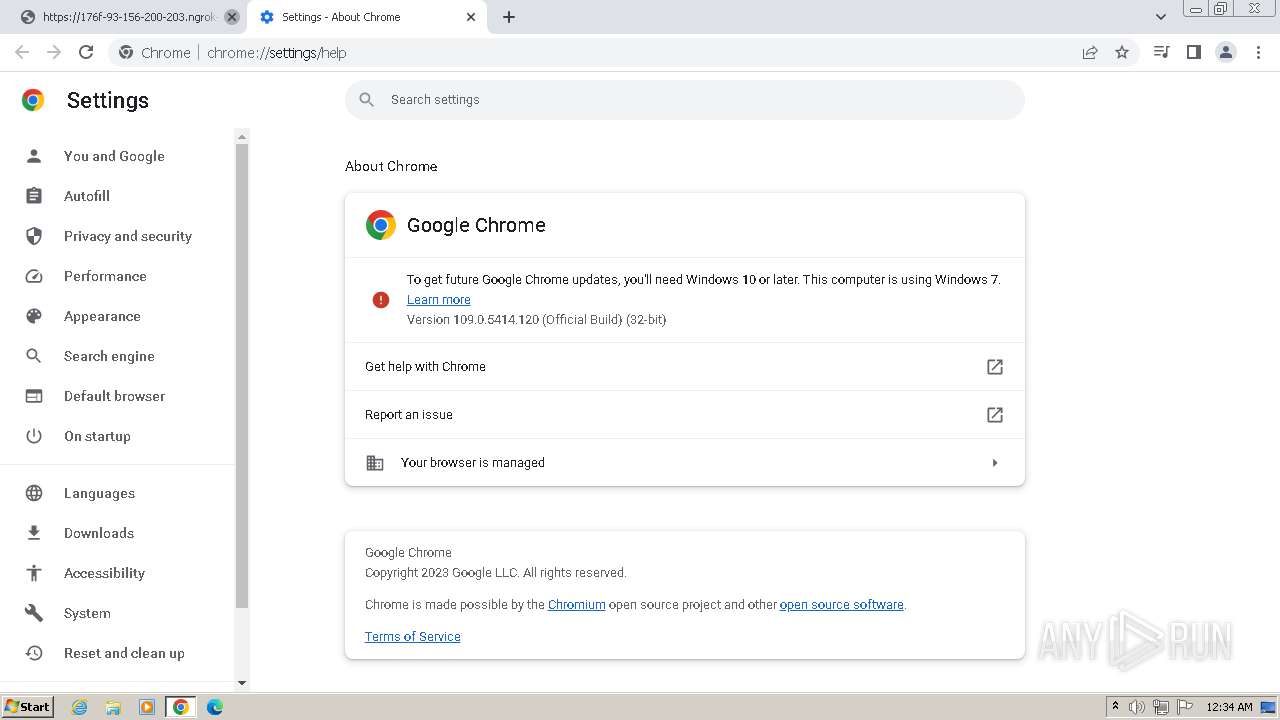Click the Reset and clean up history icon
1280x720 pixels.
pos(34,653)
